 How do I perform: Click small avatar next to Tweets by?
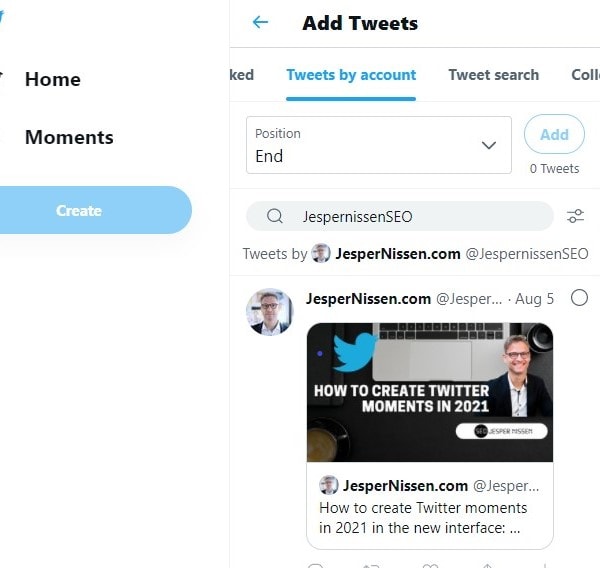(x=321, y=253)
